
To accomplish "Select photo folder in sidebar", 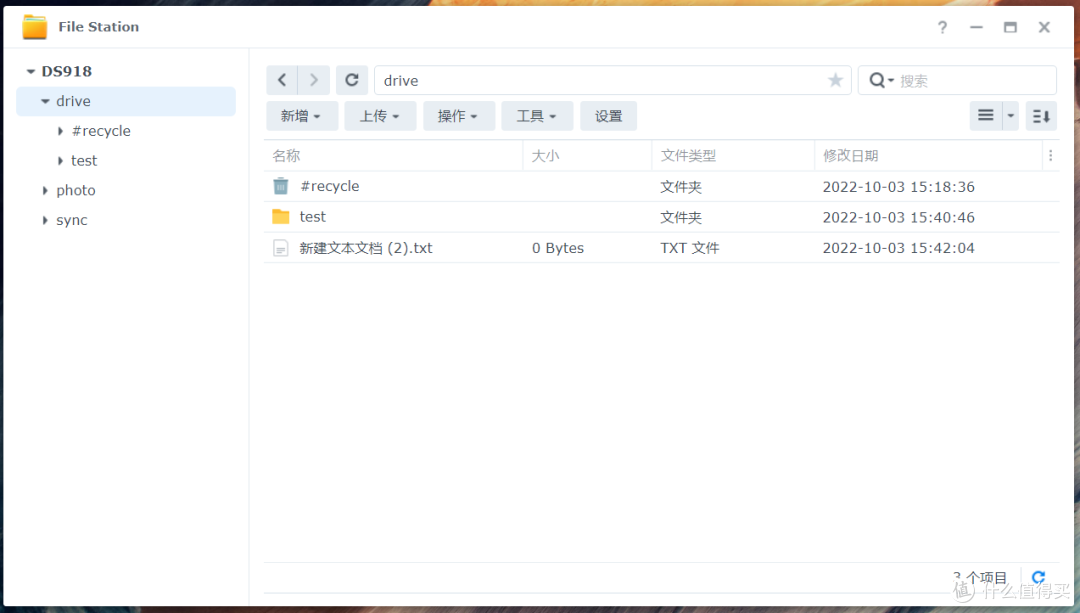I will [76, 190].
